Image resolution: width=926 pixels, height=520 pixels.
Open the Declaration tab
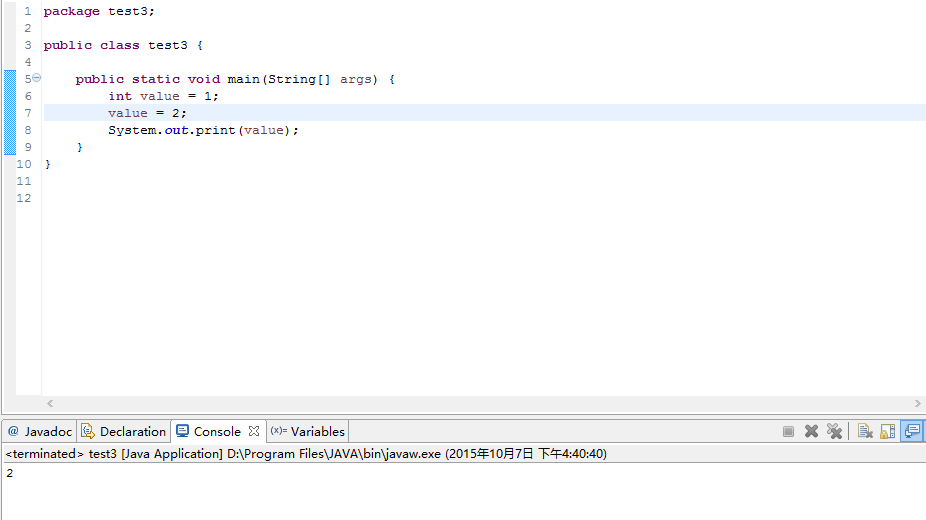123,431
